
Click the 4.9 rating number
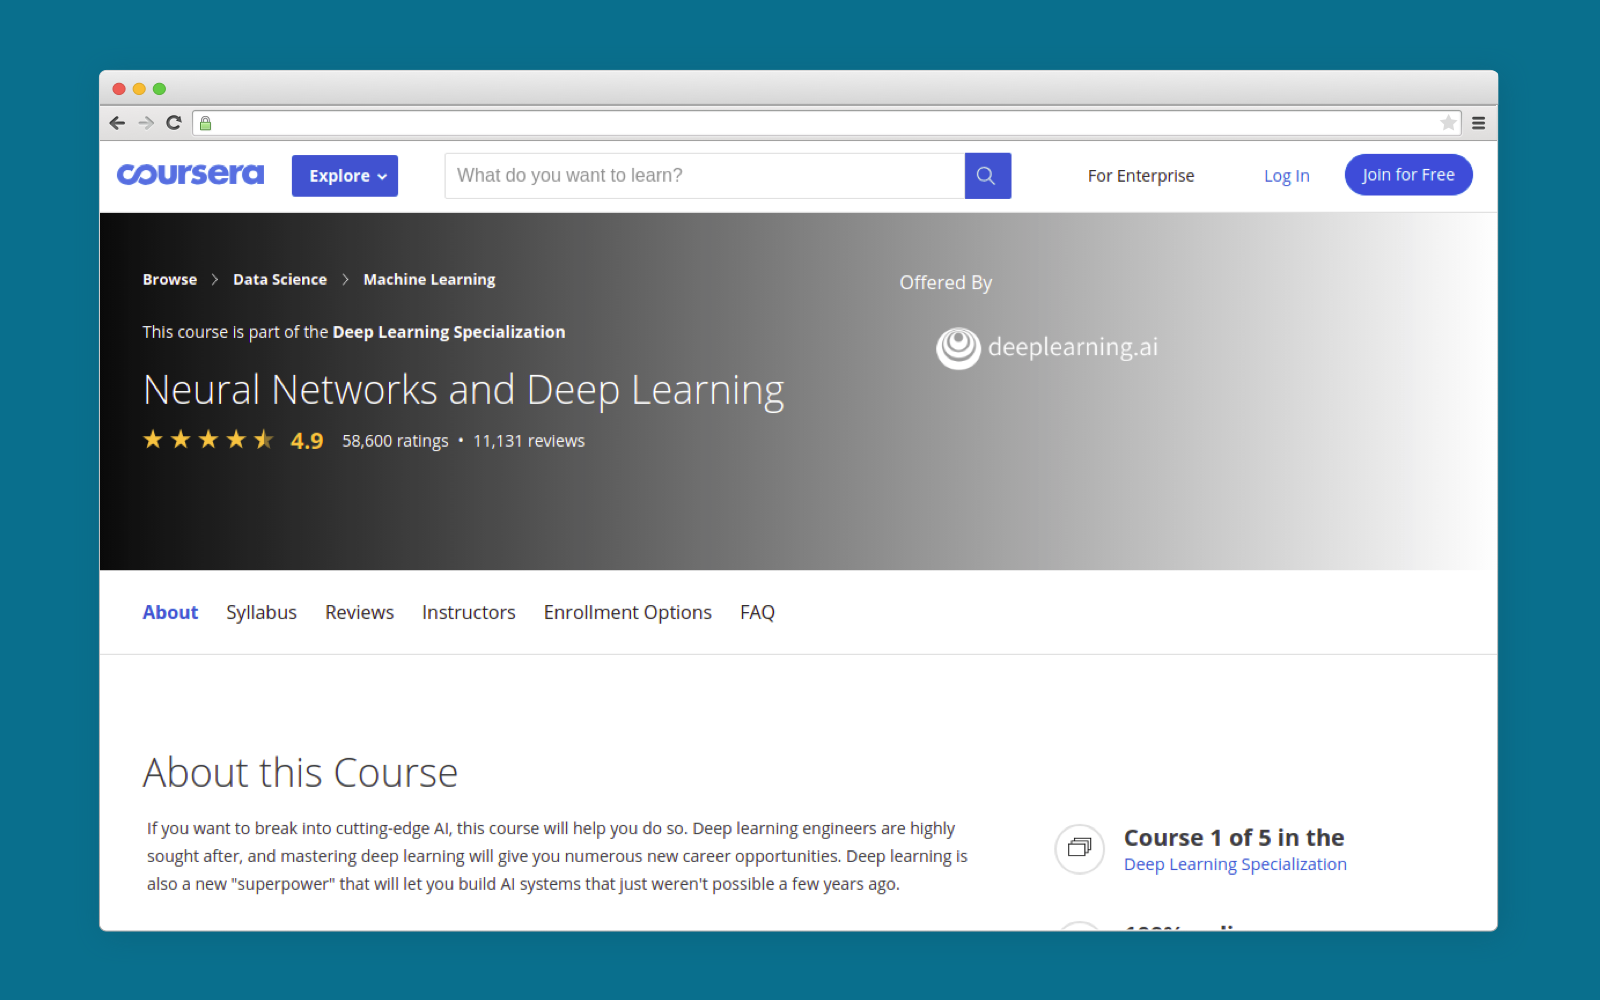[307, 441]
